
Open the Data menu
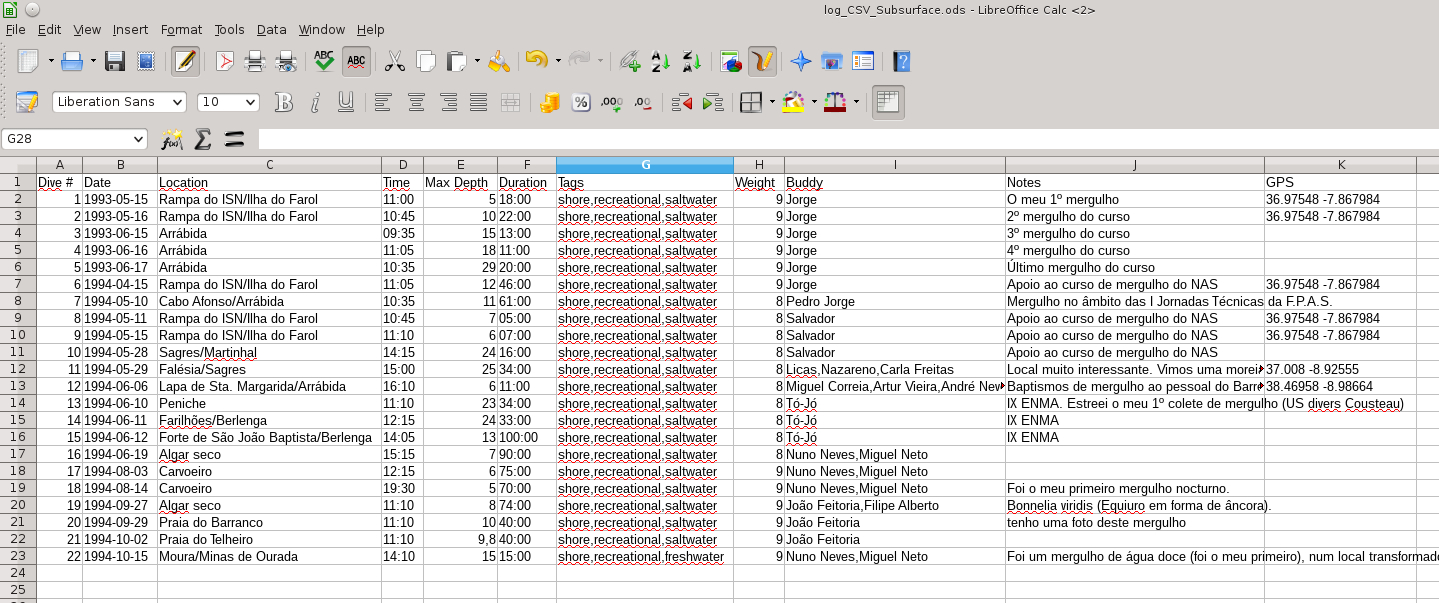tap(271, 30)
